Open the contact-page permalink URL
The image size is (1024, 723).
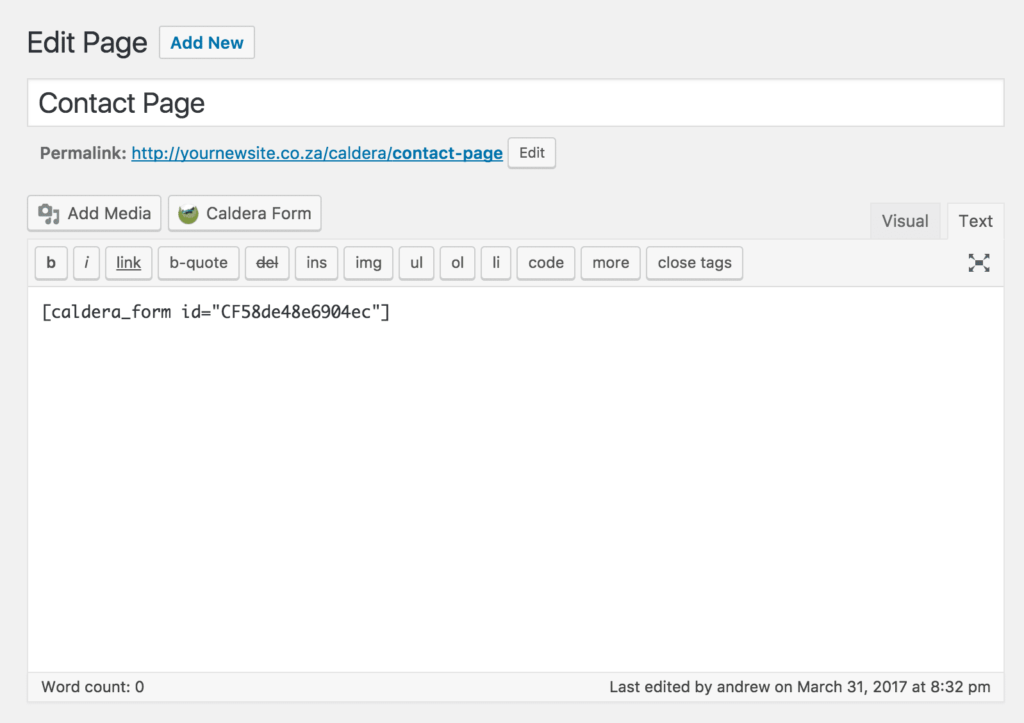pos(317,153)
